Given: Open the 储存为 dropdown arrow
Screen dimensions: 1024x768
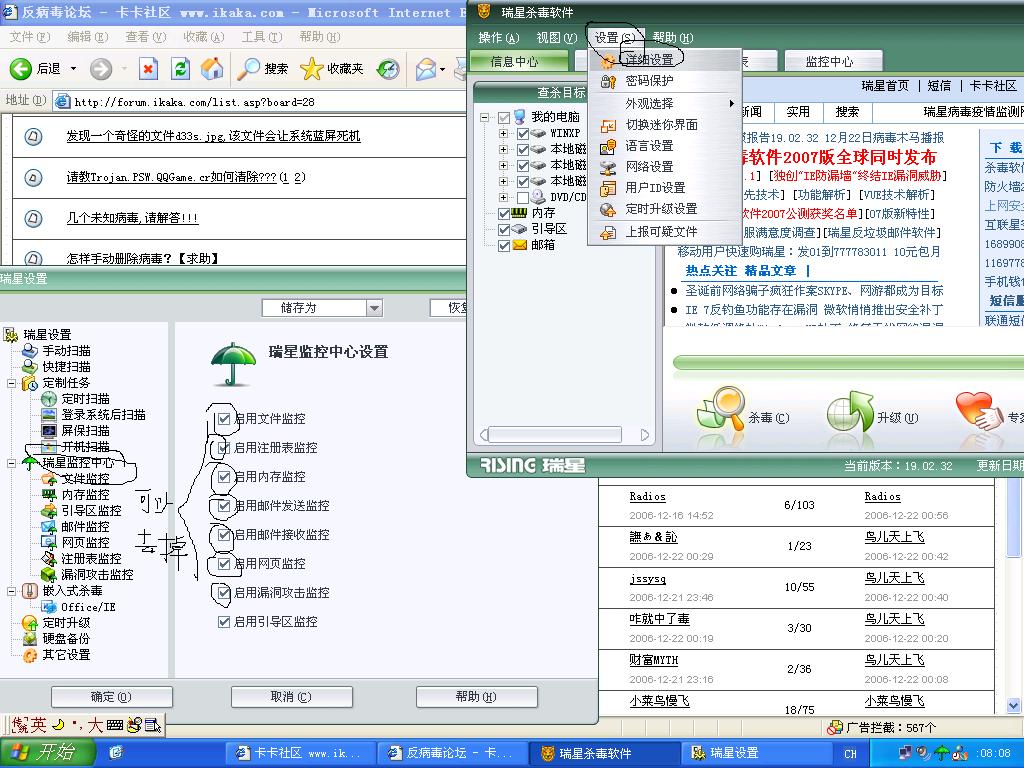Looking at the screenshot, I should 374,308.
